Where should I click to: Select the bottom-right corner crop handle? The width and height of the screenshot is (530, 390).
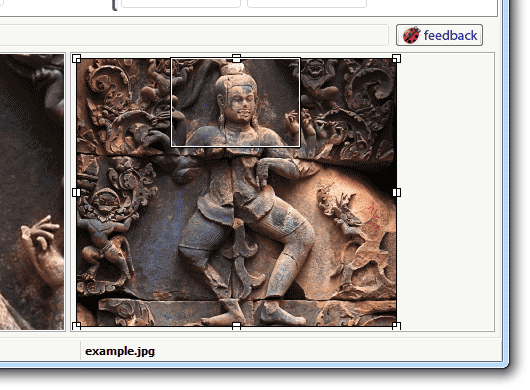coord(396,326)
